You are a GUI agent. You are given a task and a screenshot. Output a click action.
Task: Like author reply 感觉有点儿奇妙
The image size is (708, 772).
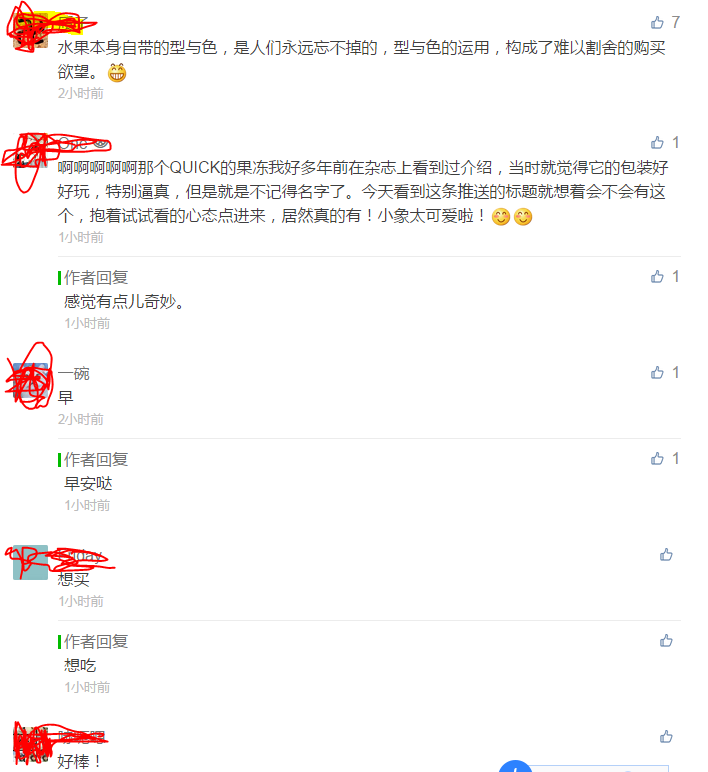[657, 277]
